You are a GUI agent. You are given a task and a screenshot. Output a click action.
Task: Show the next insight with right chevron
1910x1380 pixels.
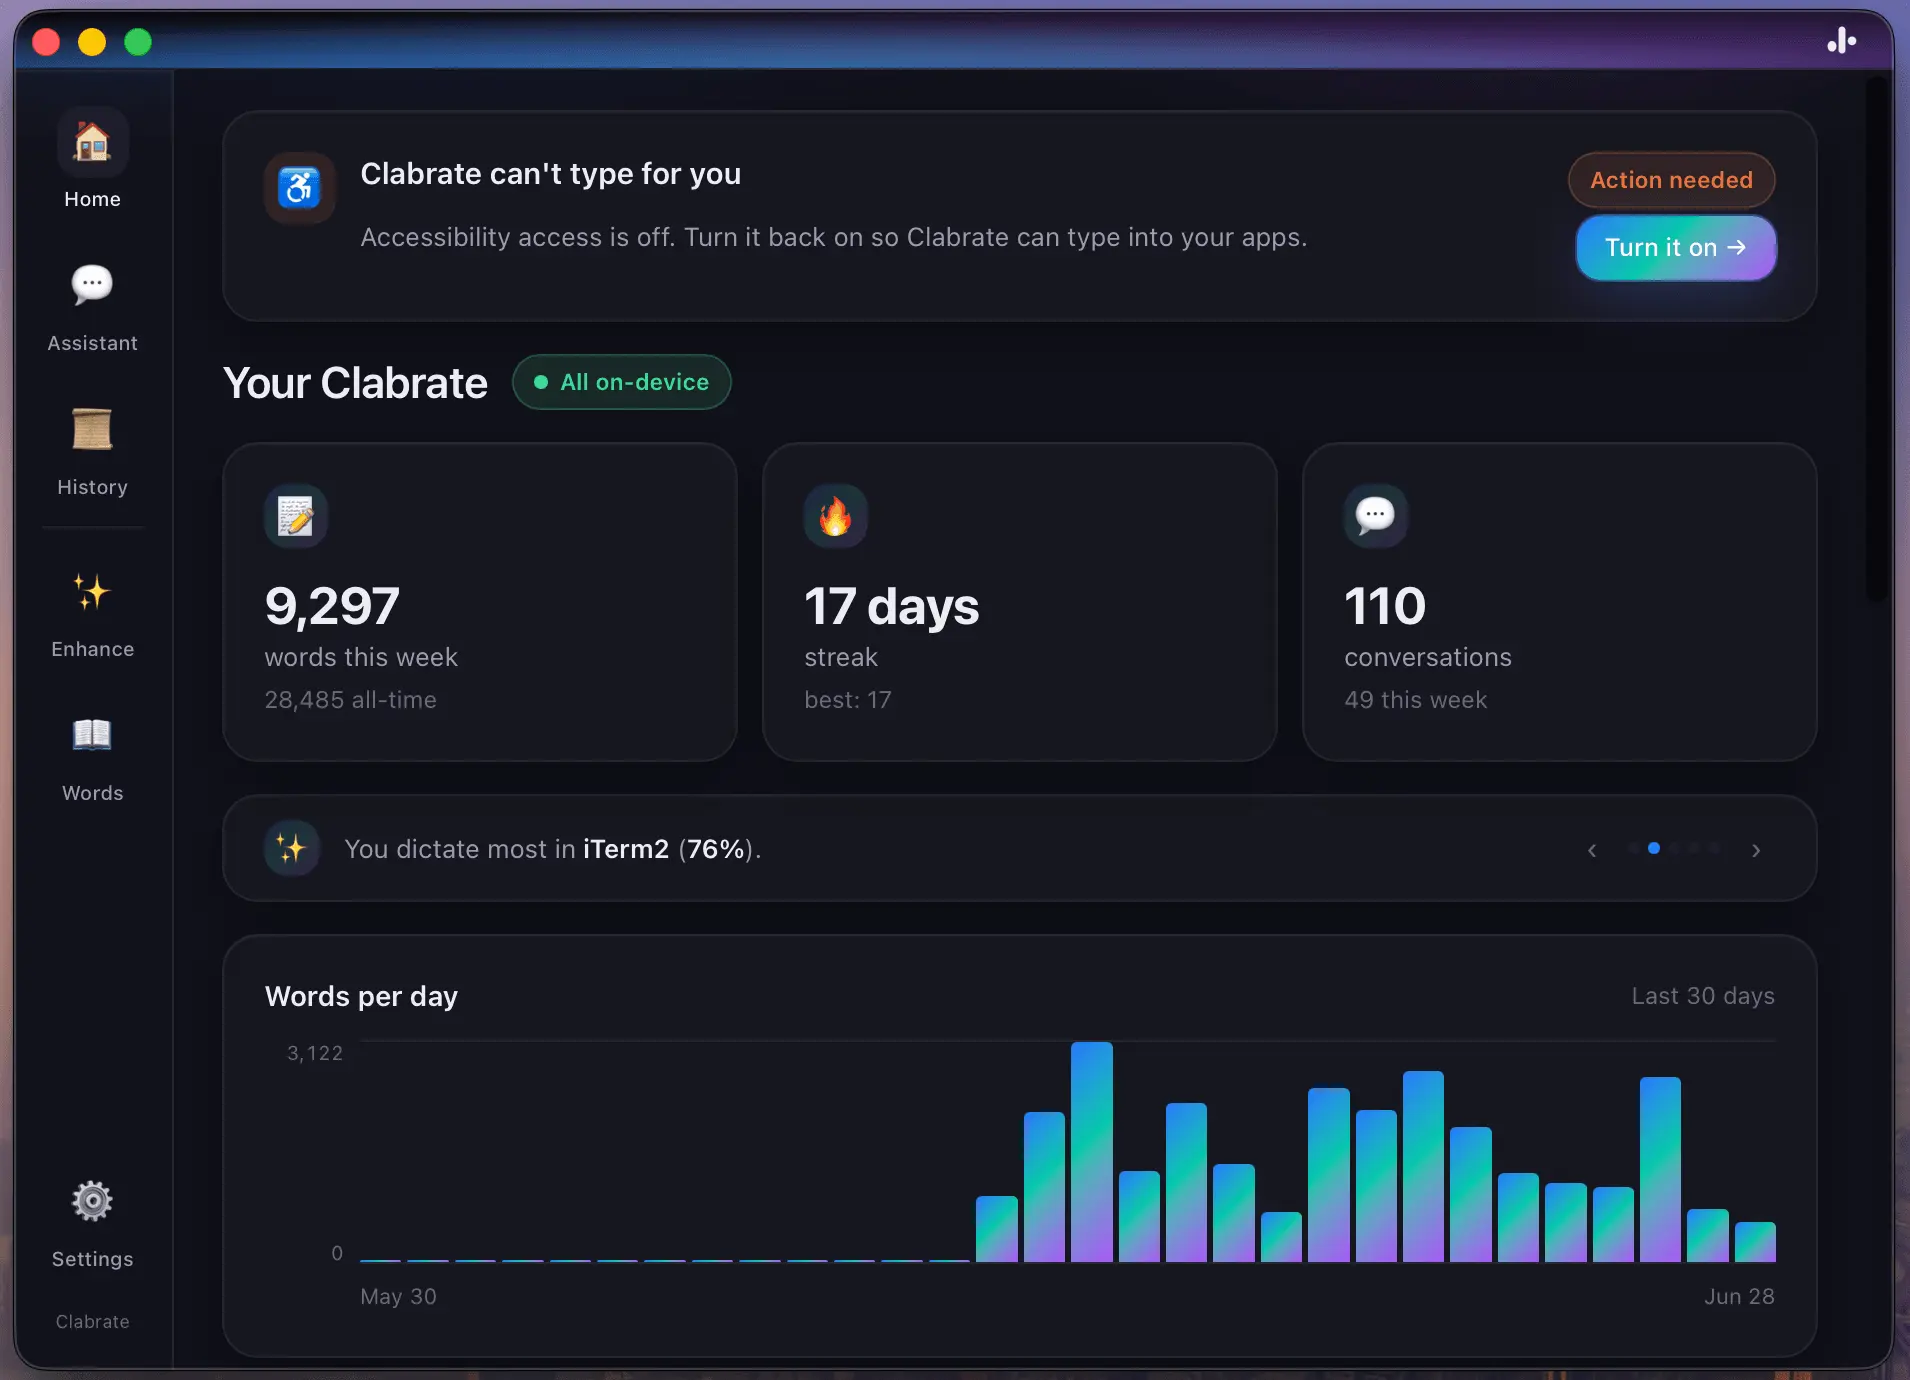[1756, 850]
